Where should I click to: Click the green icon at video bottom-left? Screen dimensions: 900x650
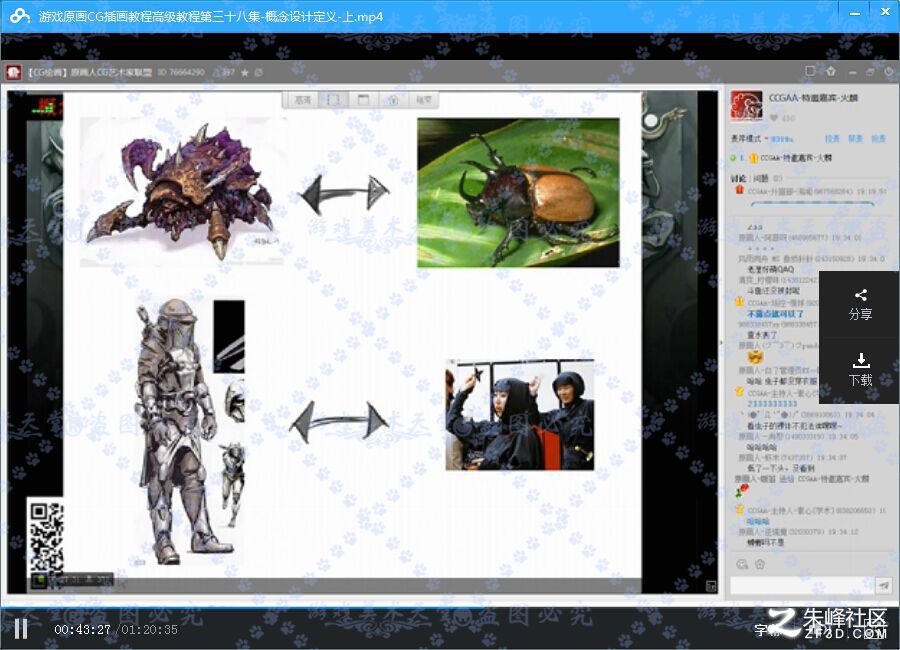[39, 580]
